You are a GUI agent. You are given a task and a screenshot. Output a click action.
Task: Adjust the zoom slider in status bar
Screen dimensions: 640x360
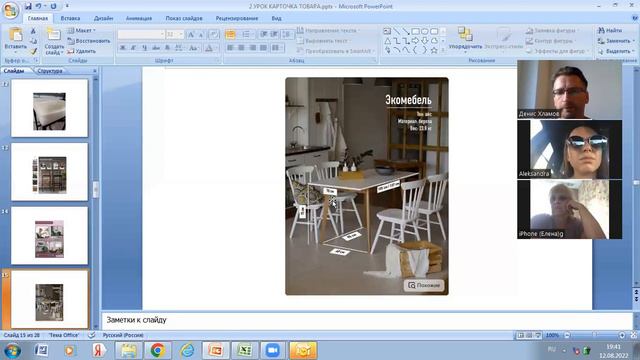(595, 335)
